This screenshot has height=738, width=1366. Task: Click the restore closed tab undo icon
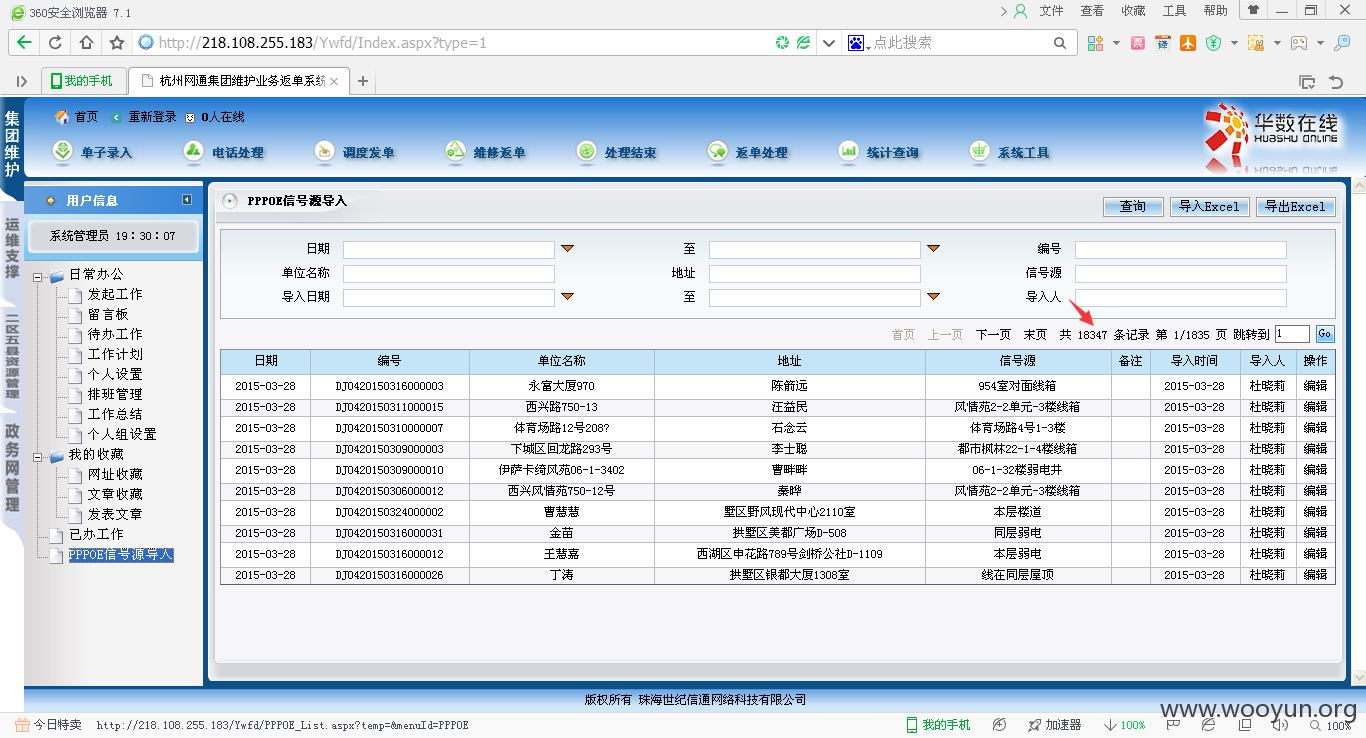point(1336,82)
